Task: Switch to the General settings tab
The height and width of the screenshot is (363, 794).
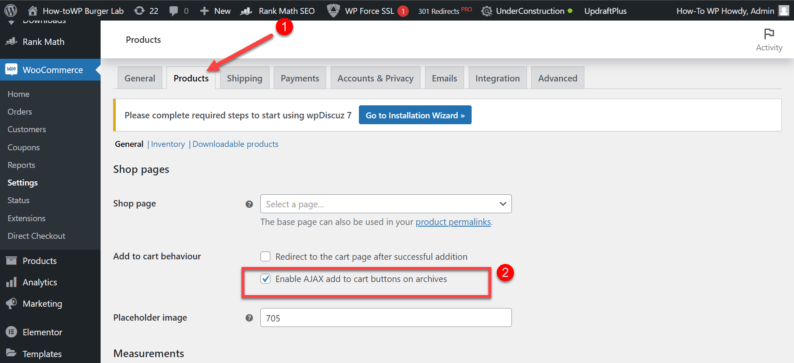Action: 140,78
